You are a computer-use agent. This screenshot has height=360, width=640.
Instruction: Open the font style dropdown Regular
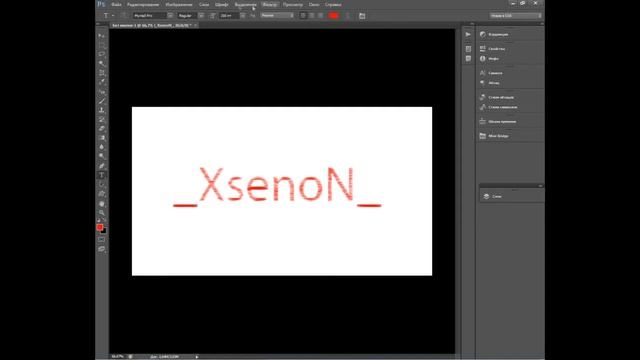(191, 16)
